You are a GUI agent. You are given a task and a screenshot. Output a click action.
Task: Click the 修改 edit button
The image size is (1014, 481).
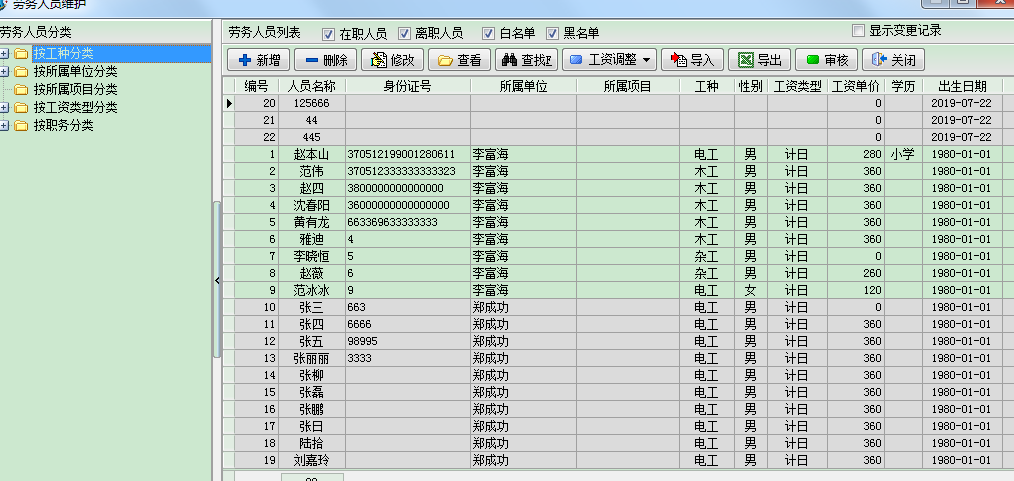(x=393, y=60)
